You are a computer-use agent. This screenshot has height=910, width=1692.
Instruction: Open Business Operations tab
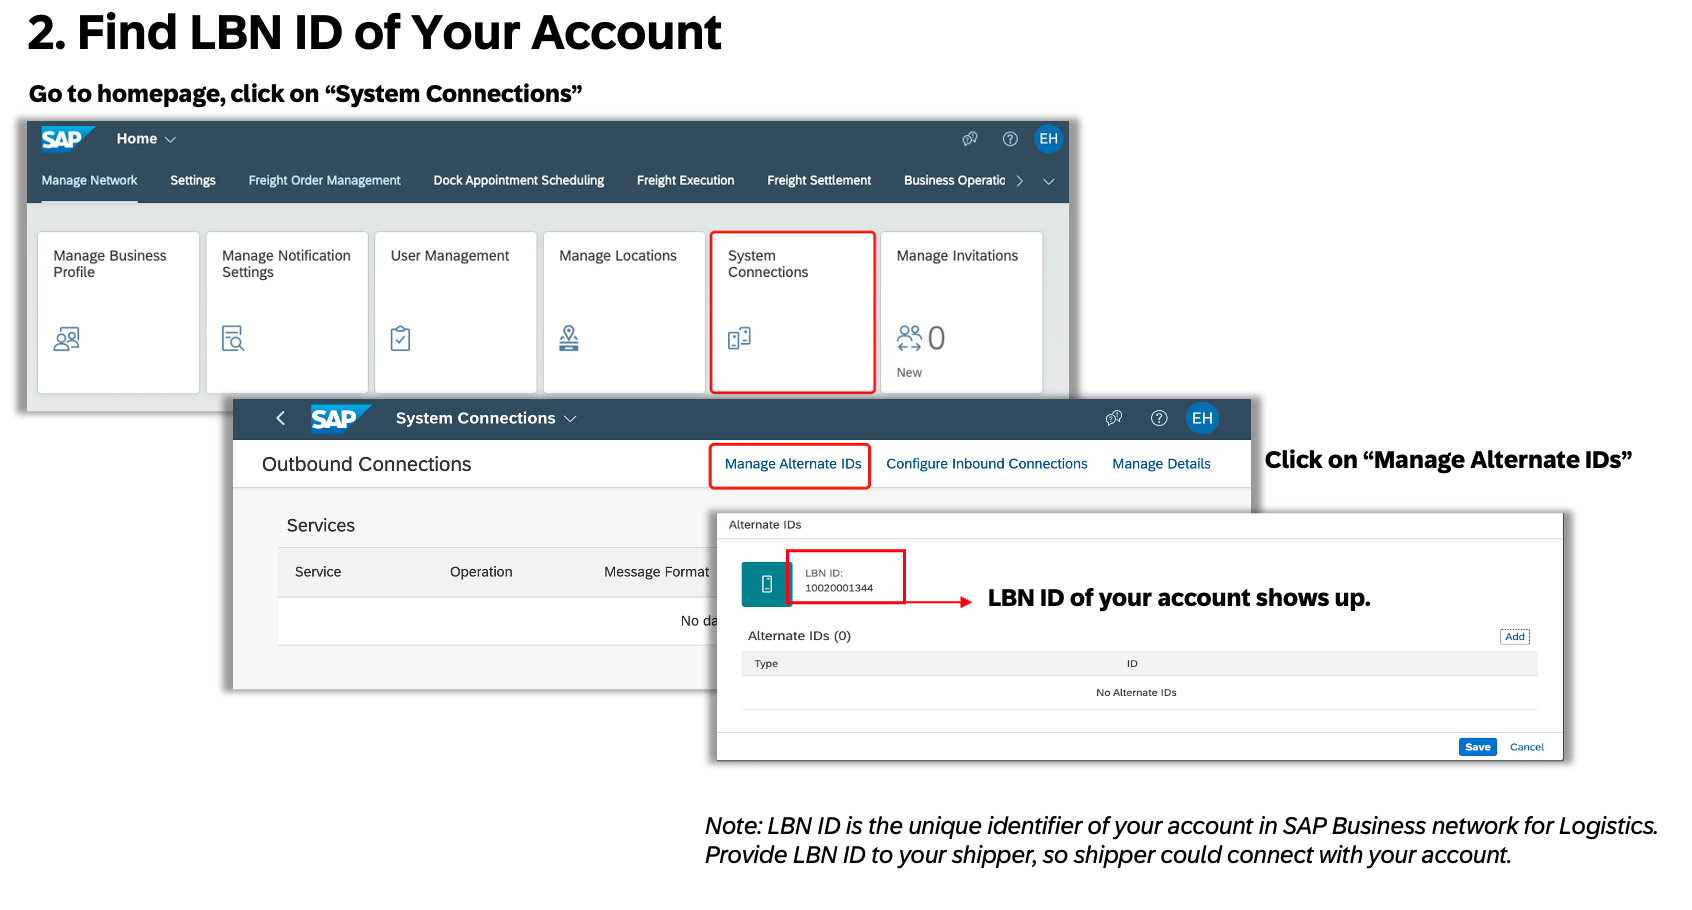pyautogui.click(x=954, y=180)
